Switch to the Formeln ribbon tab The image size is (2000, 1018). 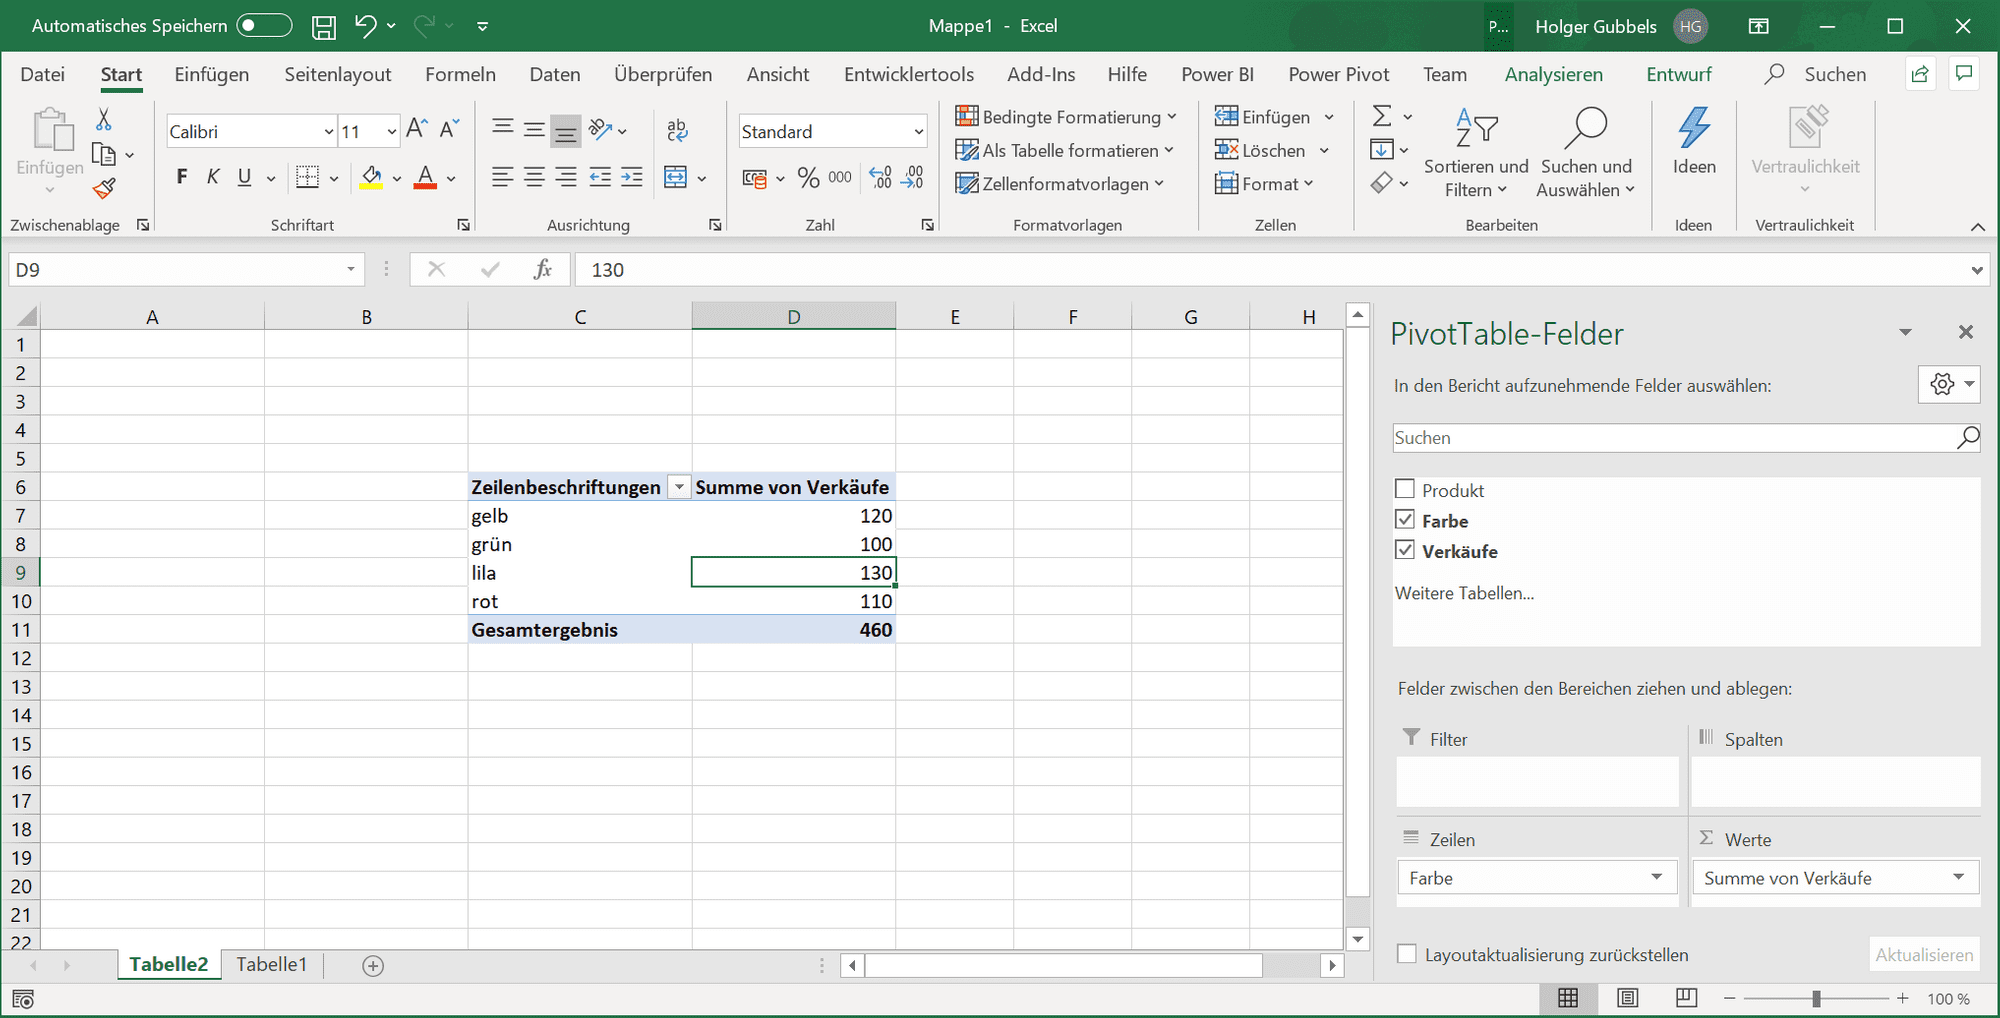(x=460, y=74)
